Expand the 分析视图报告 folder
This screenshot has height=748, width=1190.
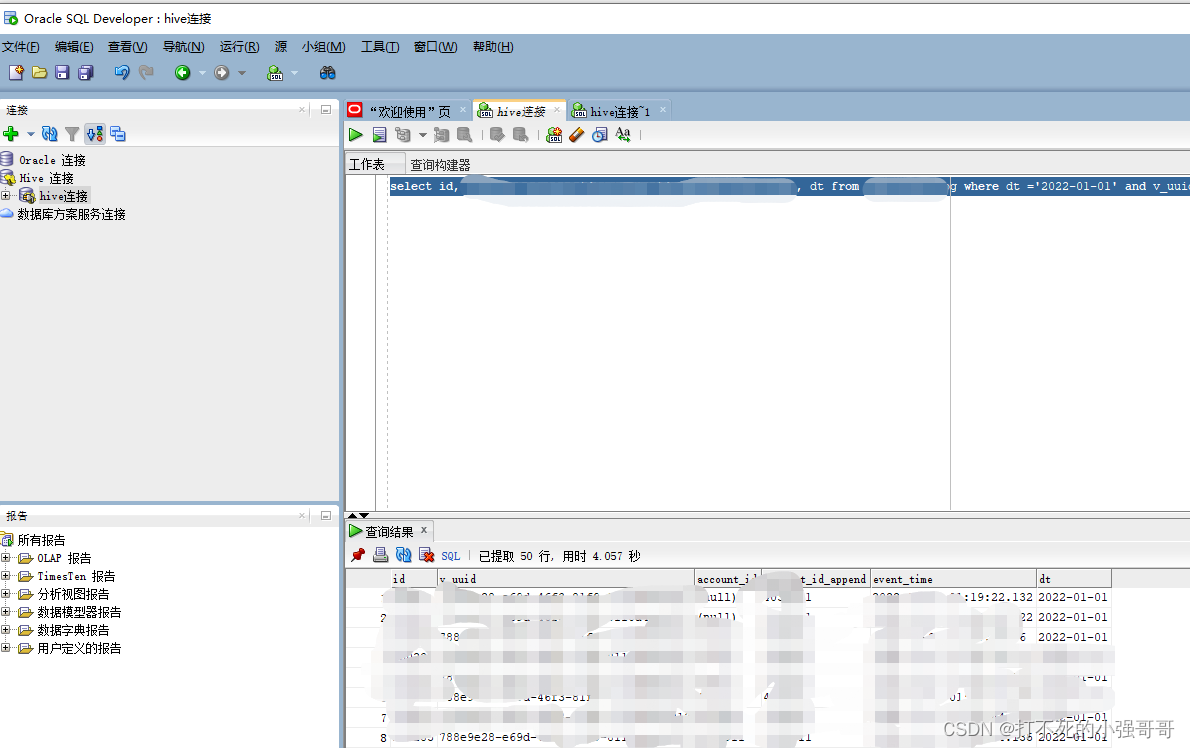click(x=6, y=593)
